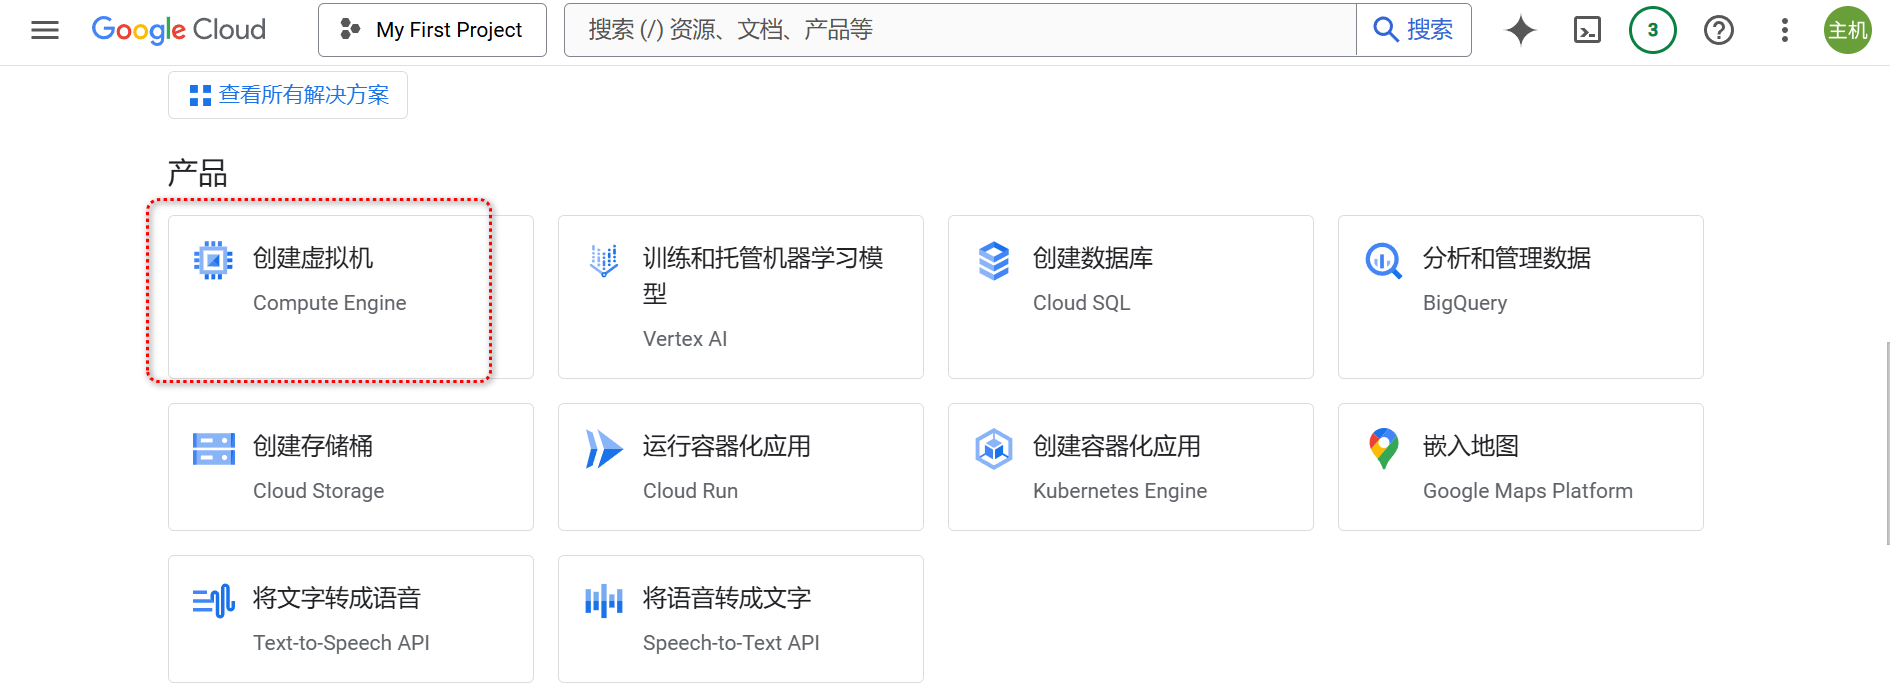The image size is (1890, 688).
Task: Open the help question mark menu
Action: coord(1719,30)
